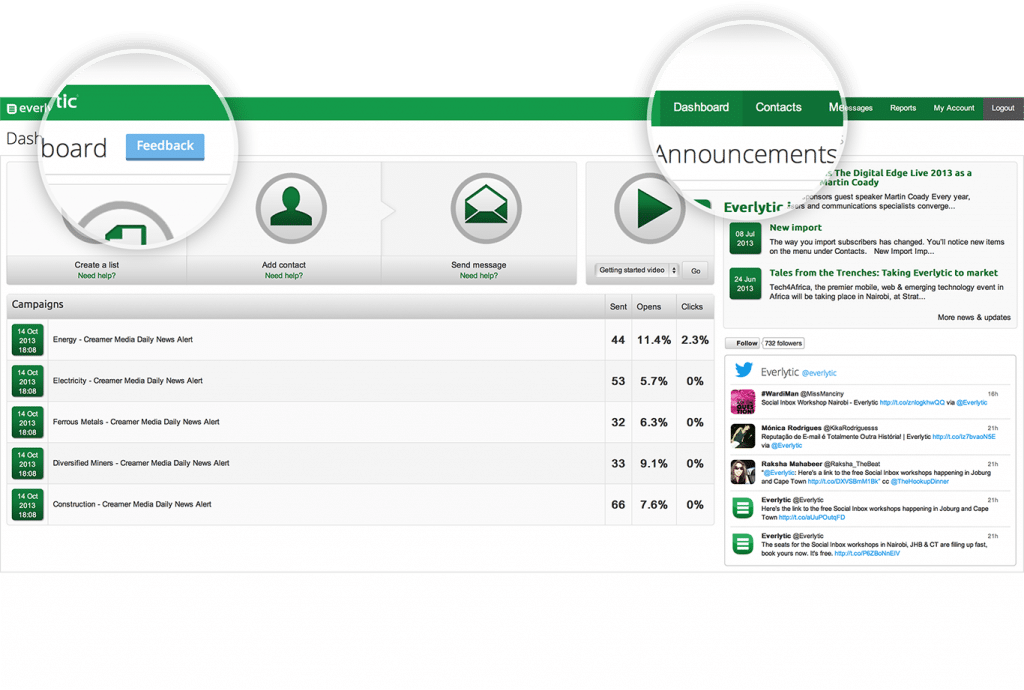
Task: Open Ferrous Metals - Creamer Media Daily News Alert
Action: [136, 422]
